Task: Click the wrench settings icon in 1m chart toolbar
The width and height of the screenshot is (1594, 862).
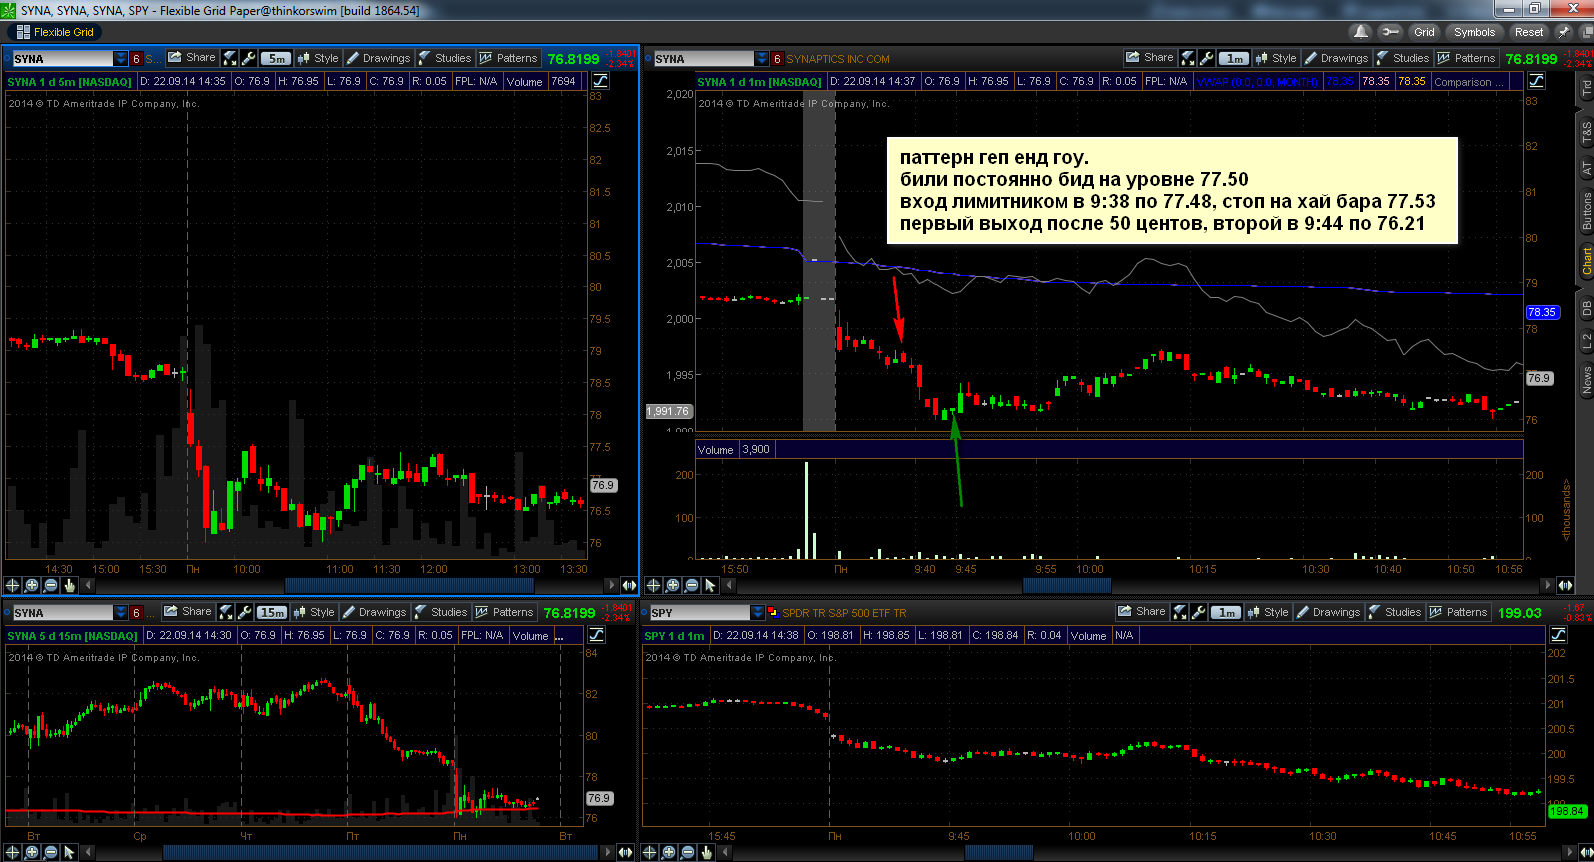Action: pos(1206,58)
